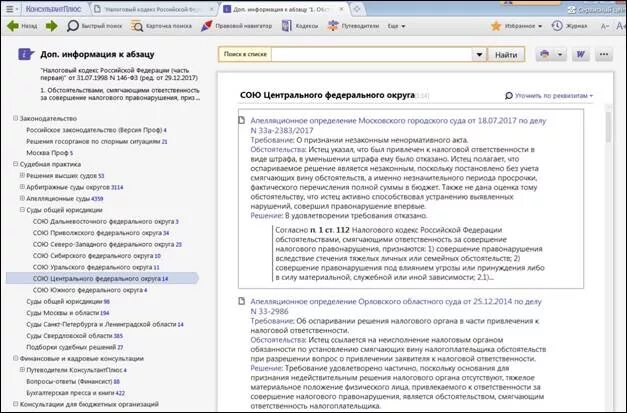
Task: Open Апелляционное определение Московского городского суда
Action: click(398, 126)
